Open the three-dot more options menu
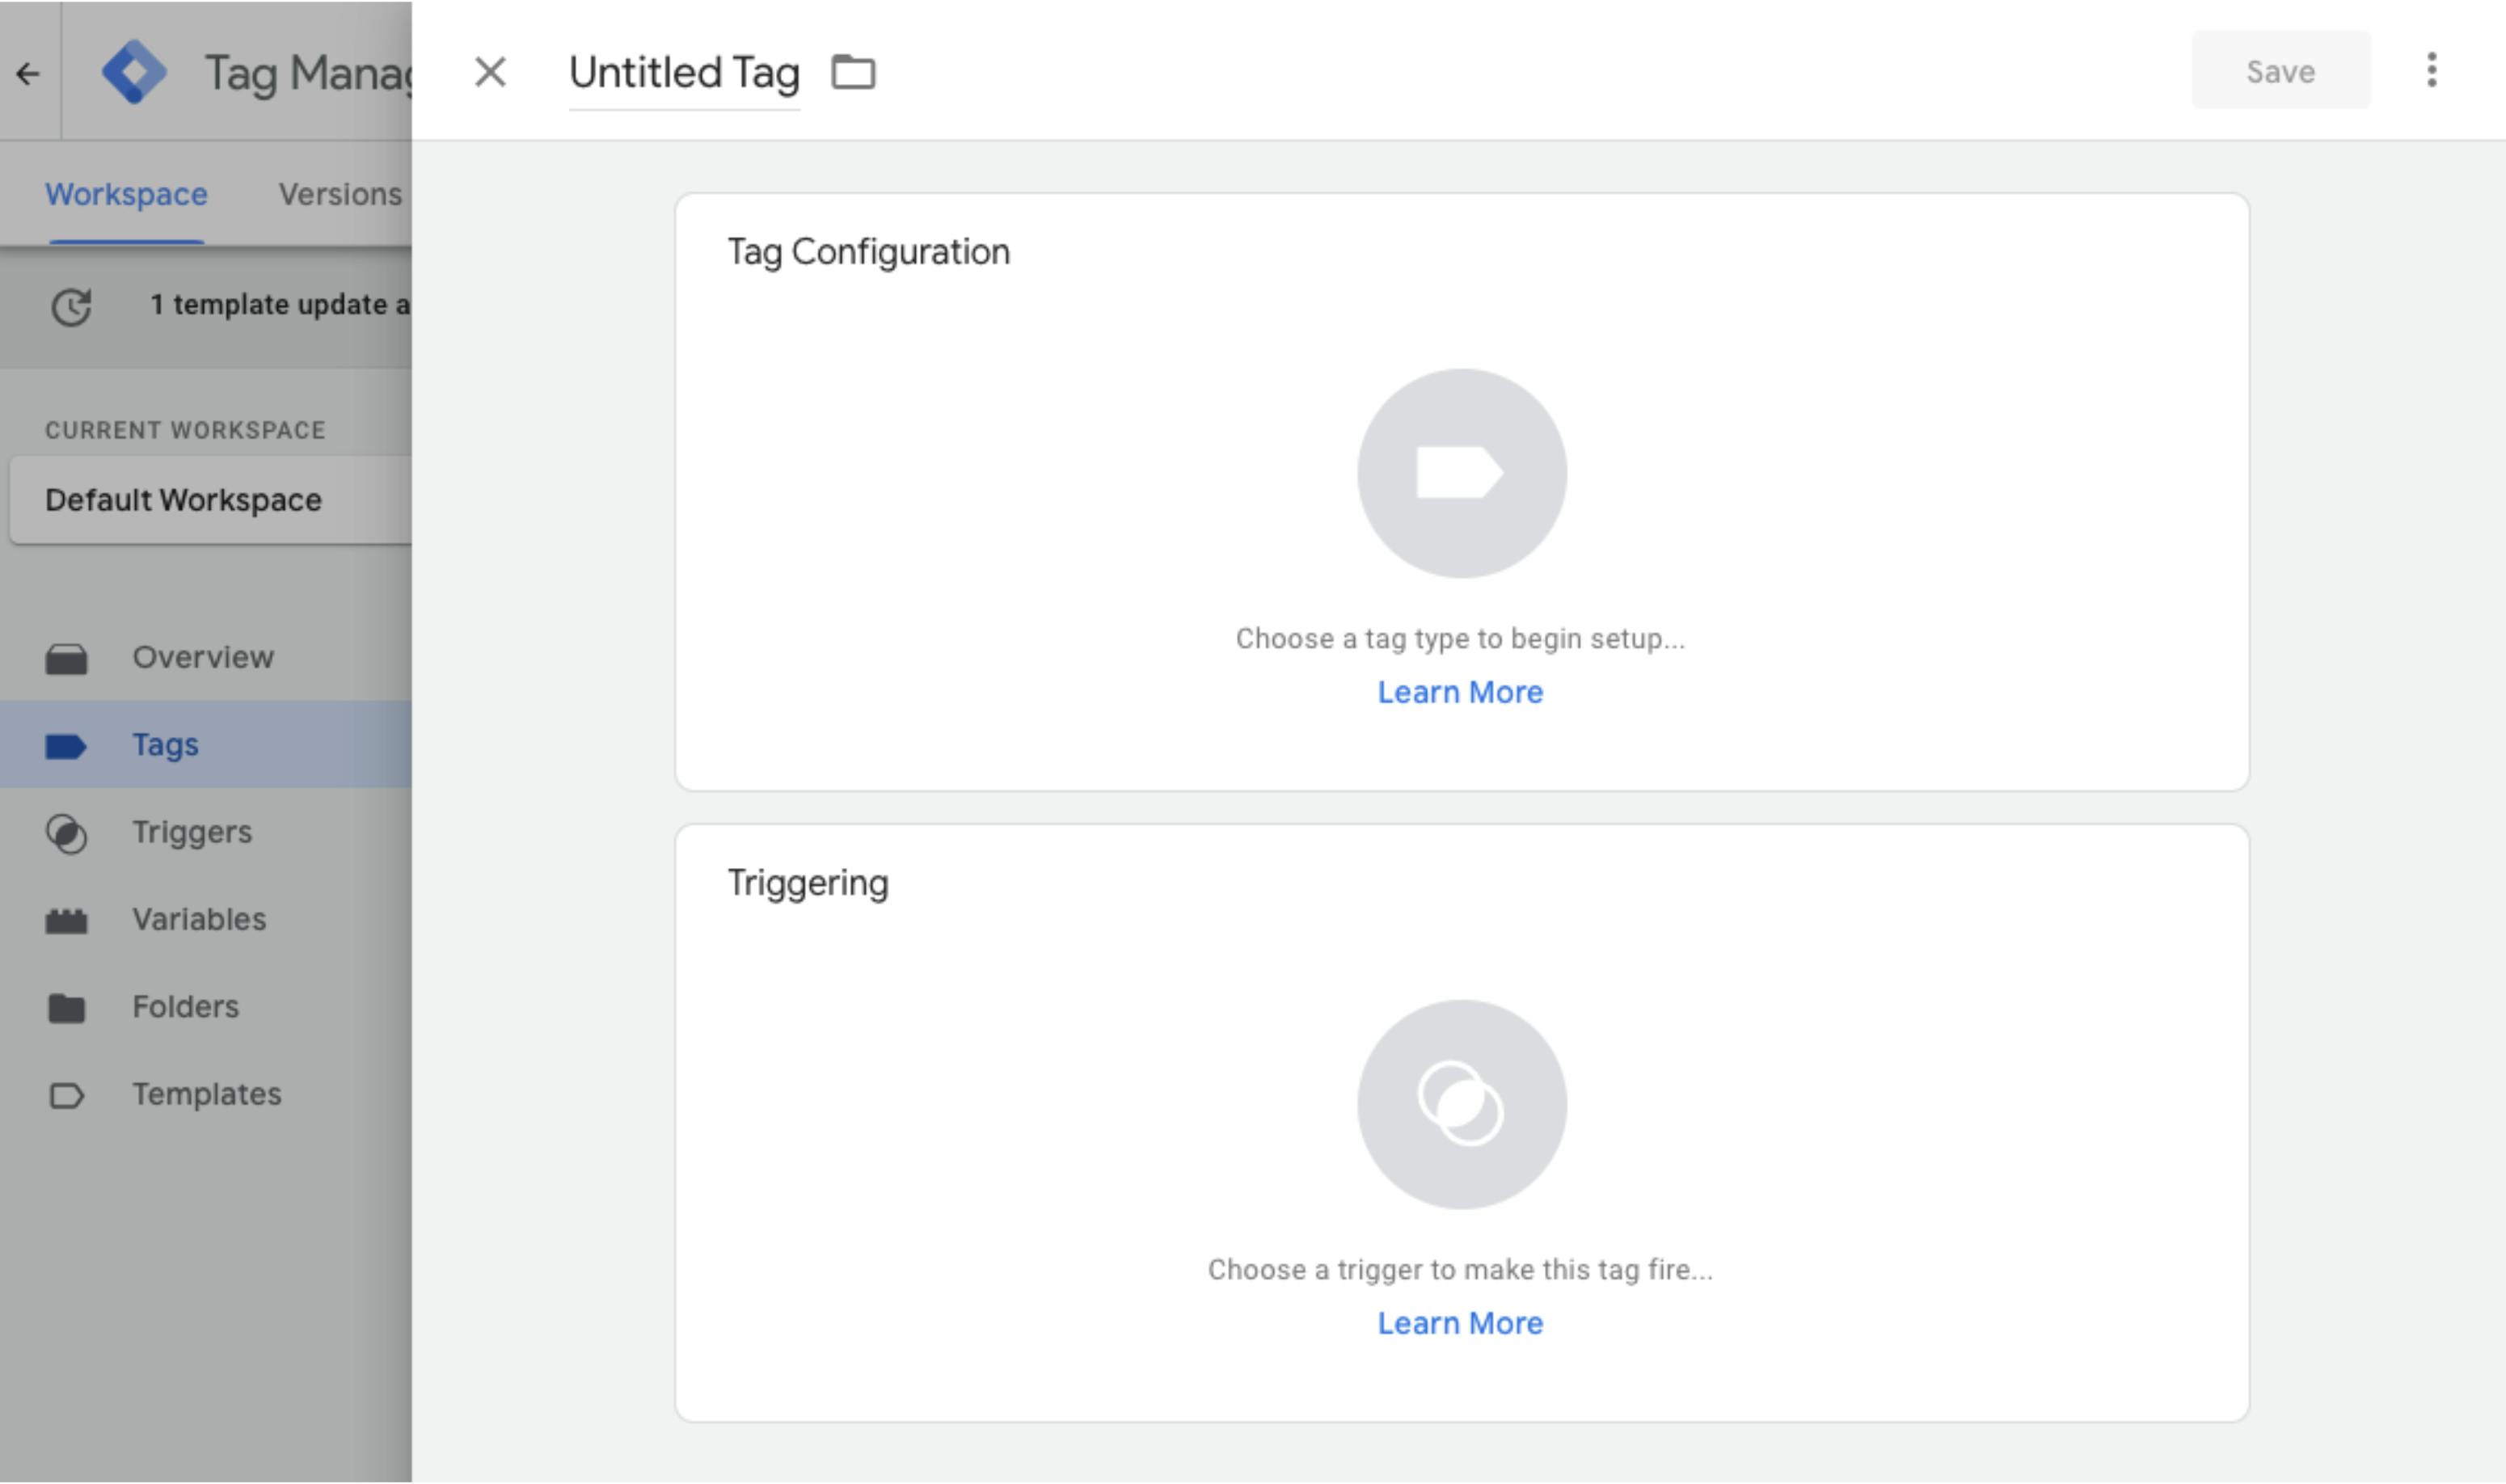This screenshot has width=2506, height=1484. (x=2431, y=70)
